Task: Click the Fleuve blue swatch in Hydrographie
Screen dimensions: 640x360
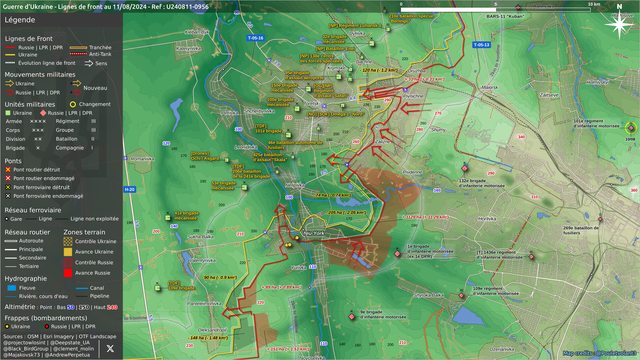Action: pyautogui.click(x=12, y=288)
